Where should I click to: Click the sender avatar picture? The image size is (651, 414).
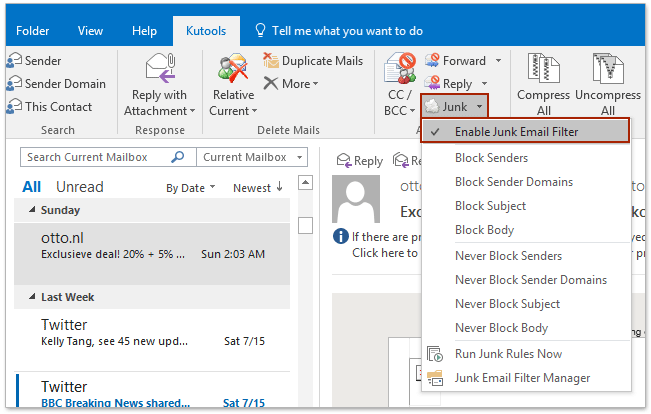[356, 199]
